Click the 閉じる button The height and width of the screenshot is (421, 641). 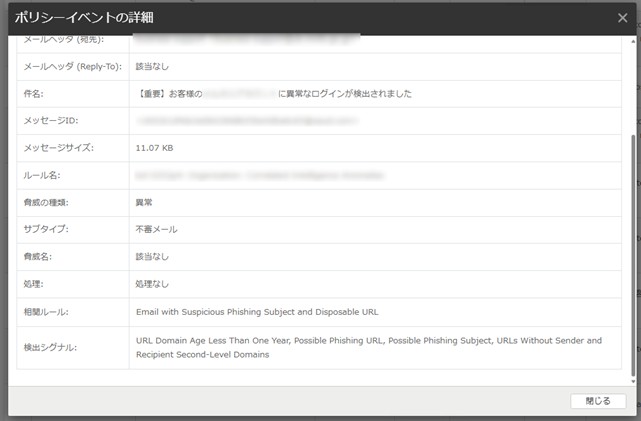click(598, 401)
